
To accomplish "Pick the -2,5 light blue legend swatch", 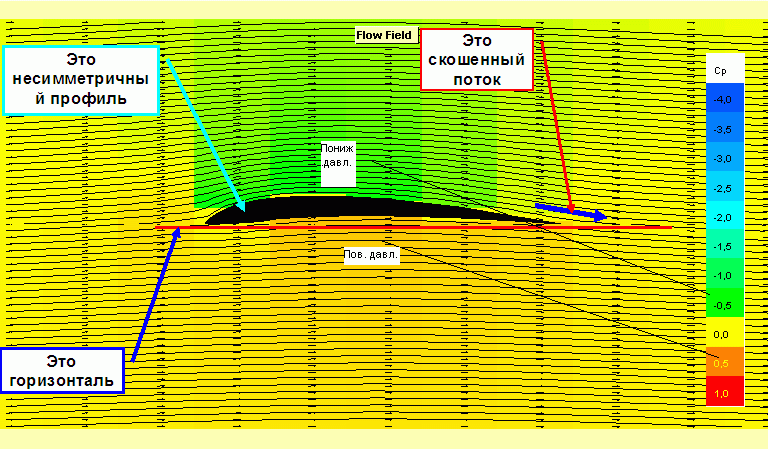I will pos(720,187).
